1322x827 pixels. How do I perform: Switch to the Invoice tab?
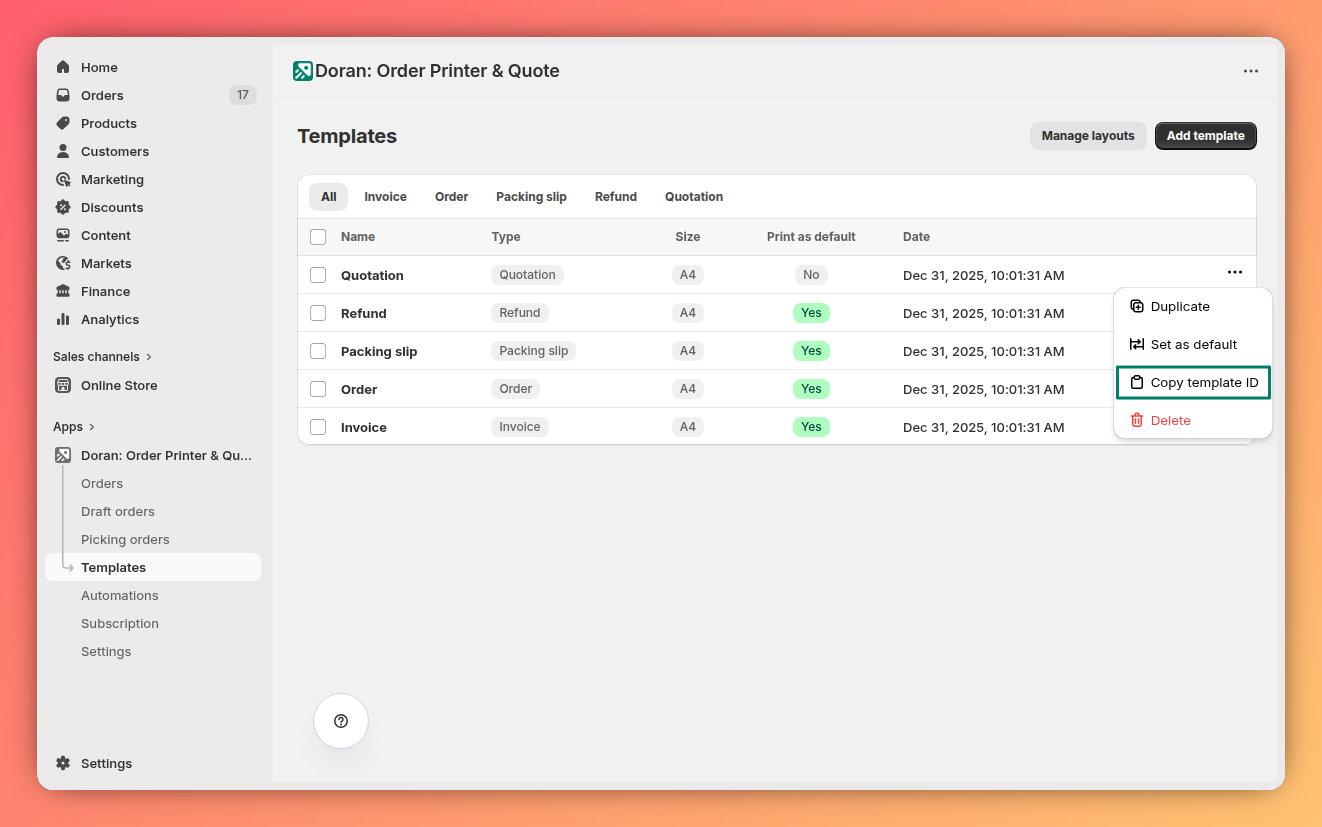click(x=385, y=197)
